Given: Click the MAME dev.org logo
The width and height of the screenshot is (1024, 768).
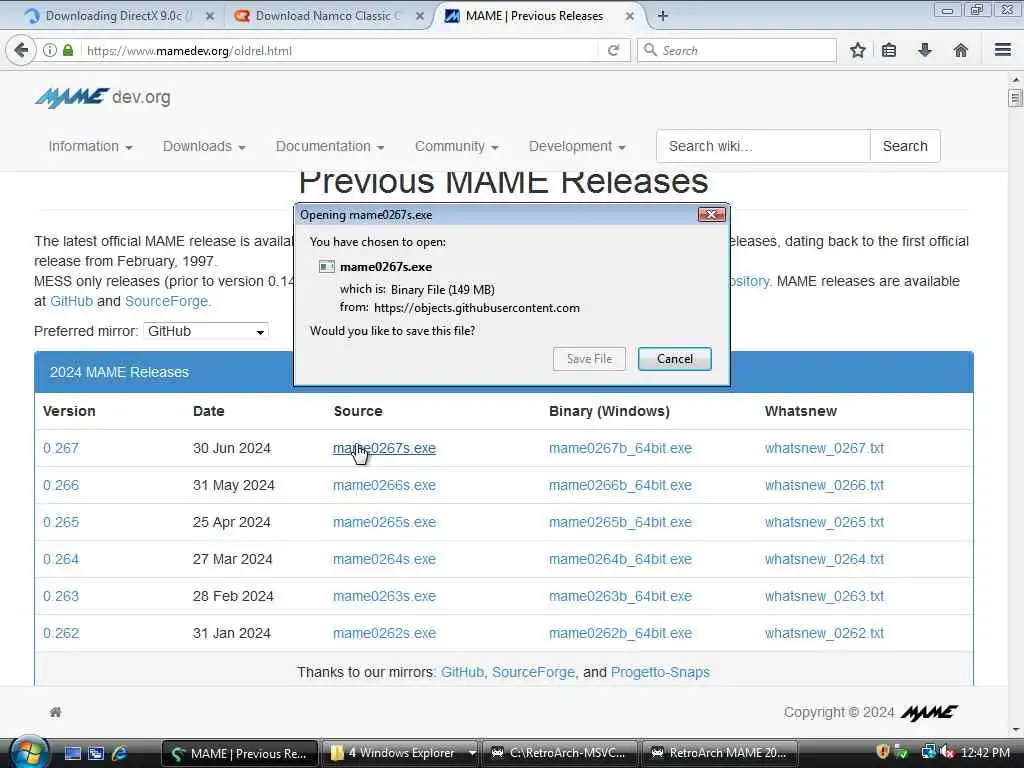Looking at the screenshot, I should coord(103,97).
